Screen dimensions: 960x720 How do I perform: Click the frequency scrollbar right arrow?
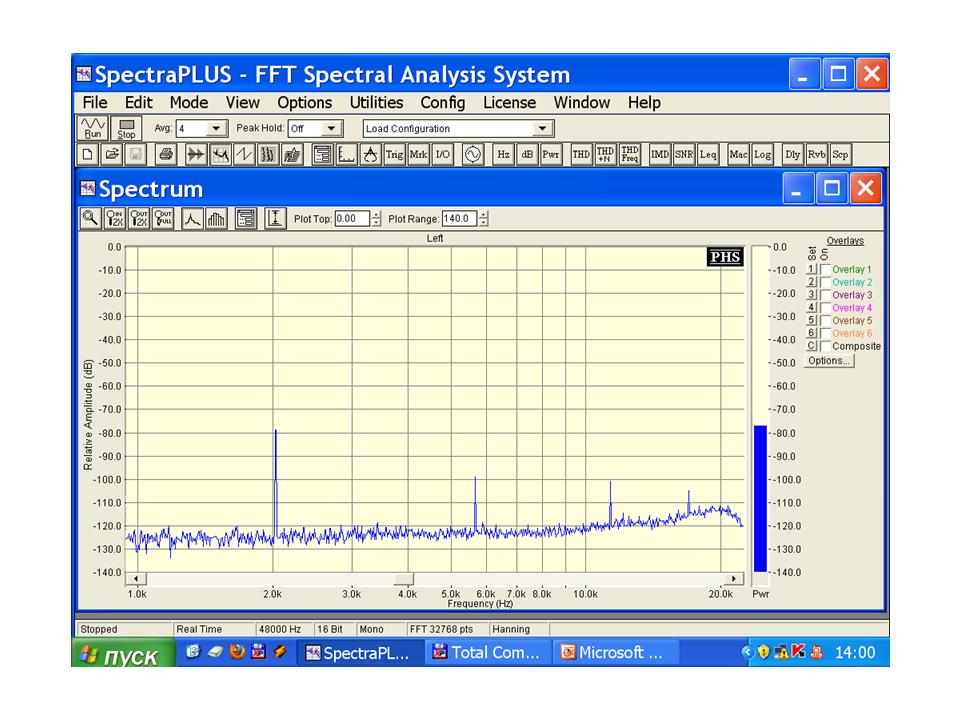[733, 579]
